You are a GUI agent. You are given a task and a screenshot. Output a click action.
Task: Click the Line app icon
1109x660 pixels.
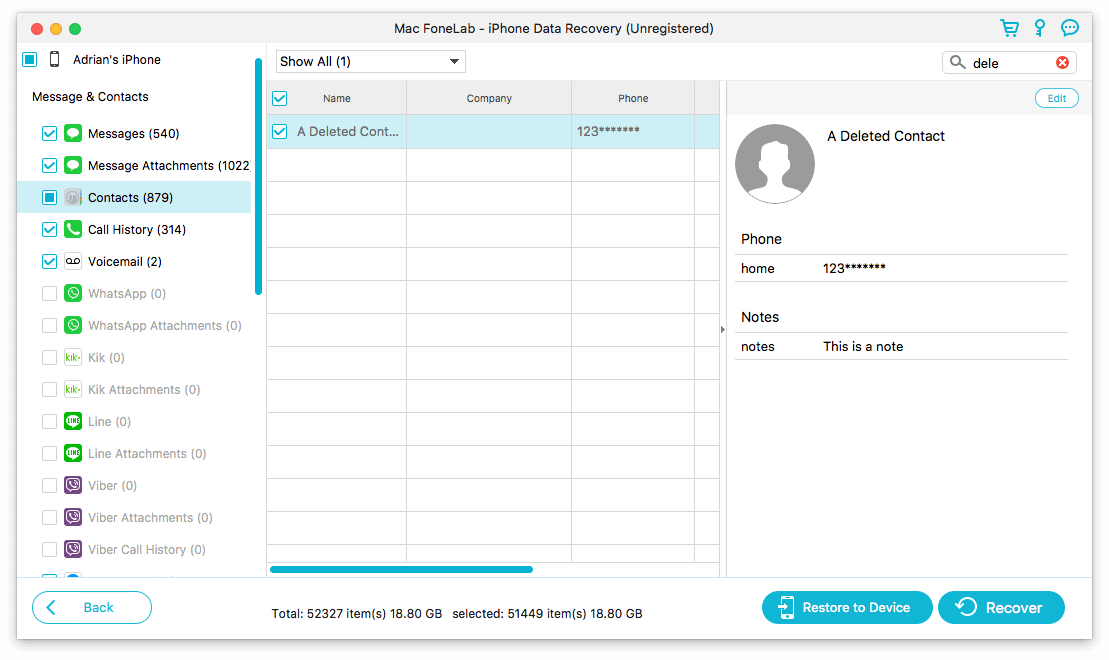[x=73, y=421]
